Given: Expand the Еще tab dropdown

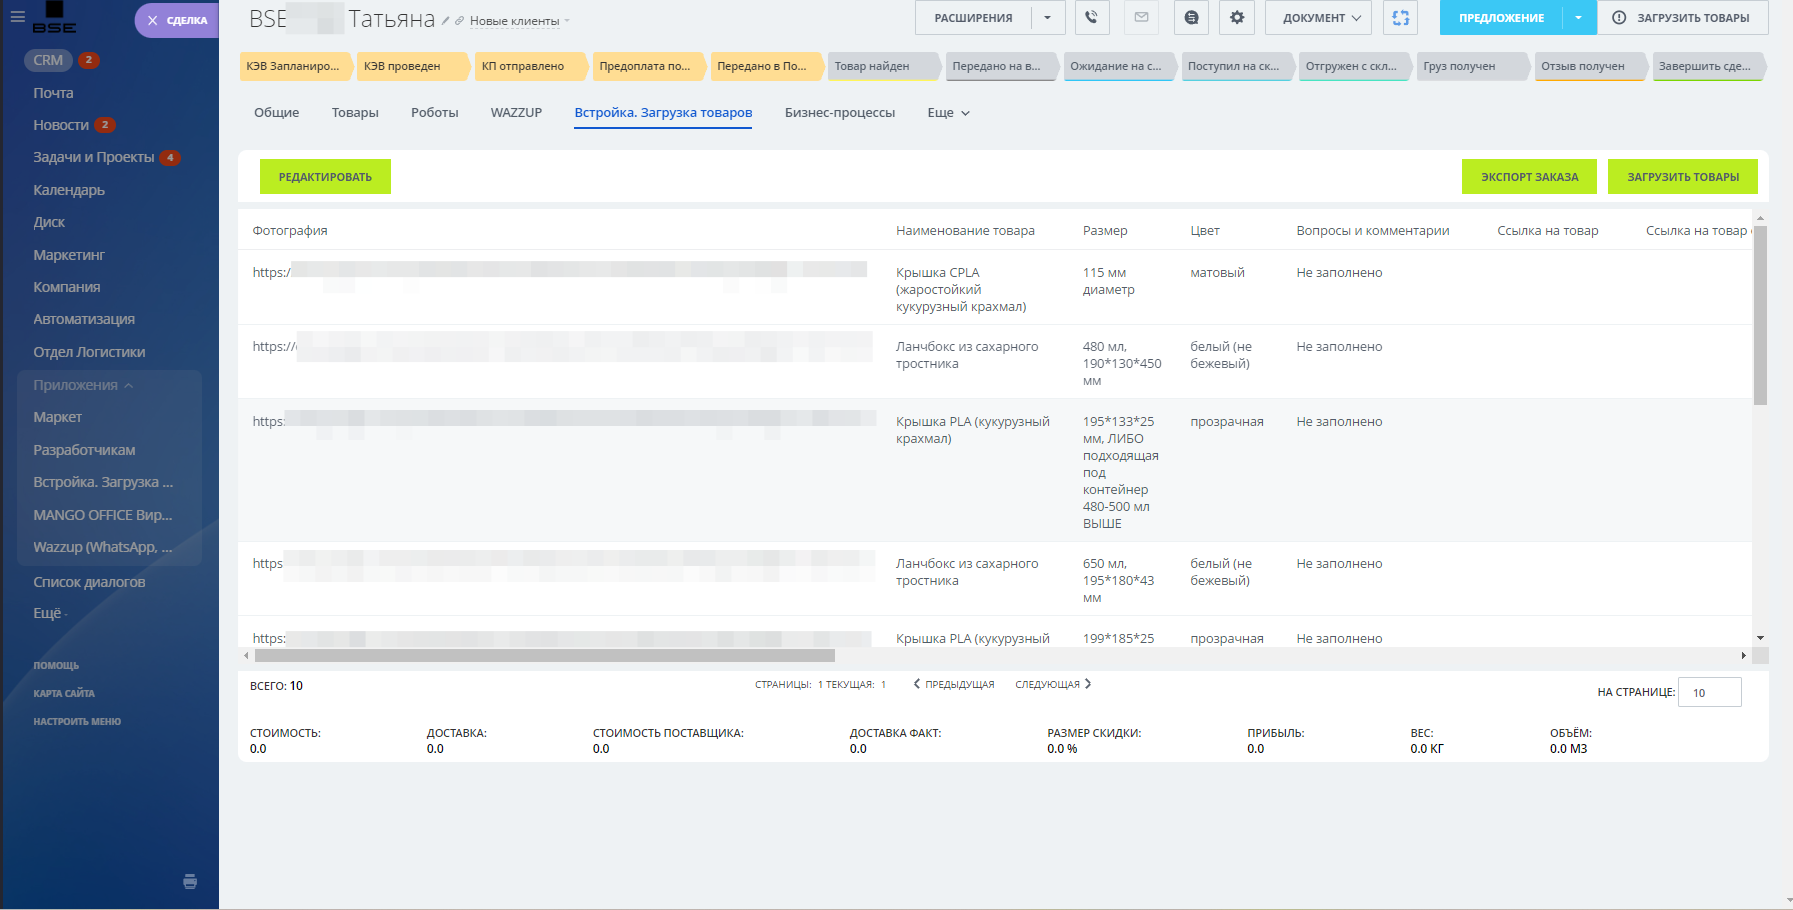Looking at the screenshot, I should [948, 113].
